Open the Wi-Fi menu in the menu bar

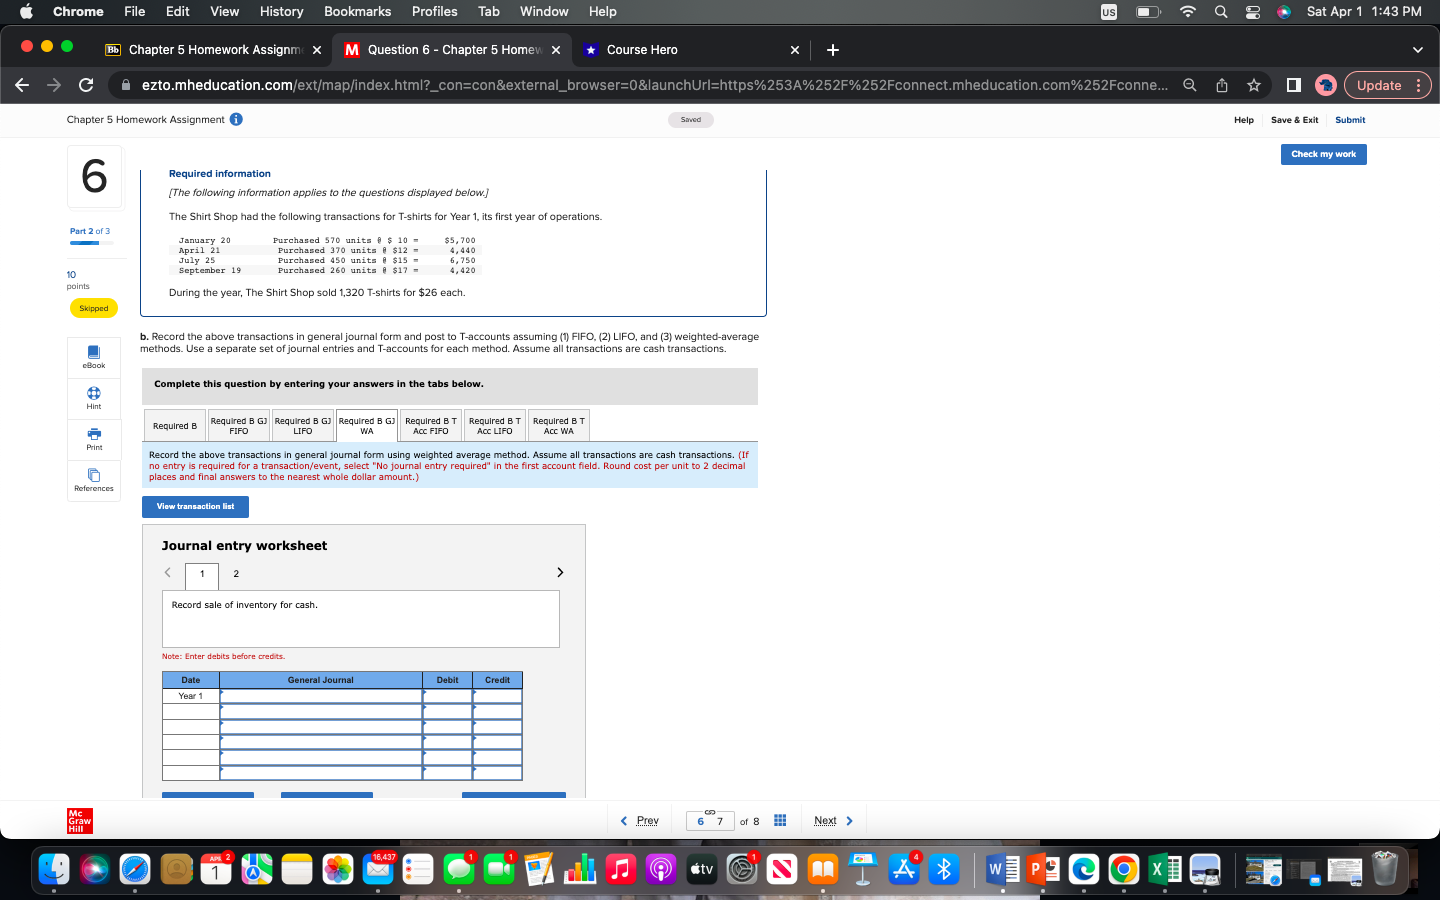click(1188, 12)
